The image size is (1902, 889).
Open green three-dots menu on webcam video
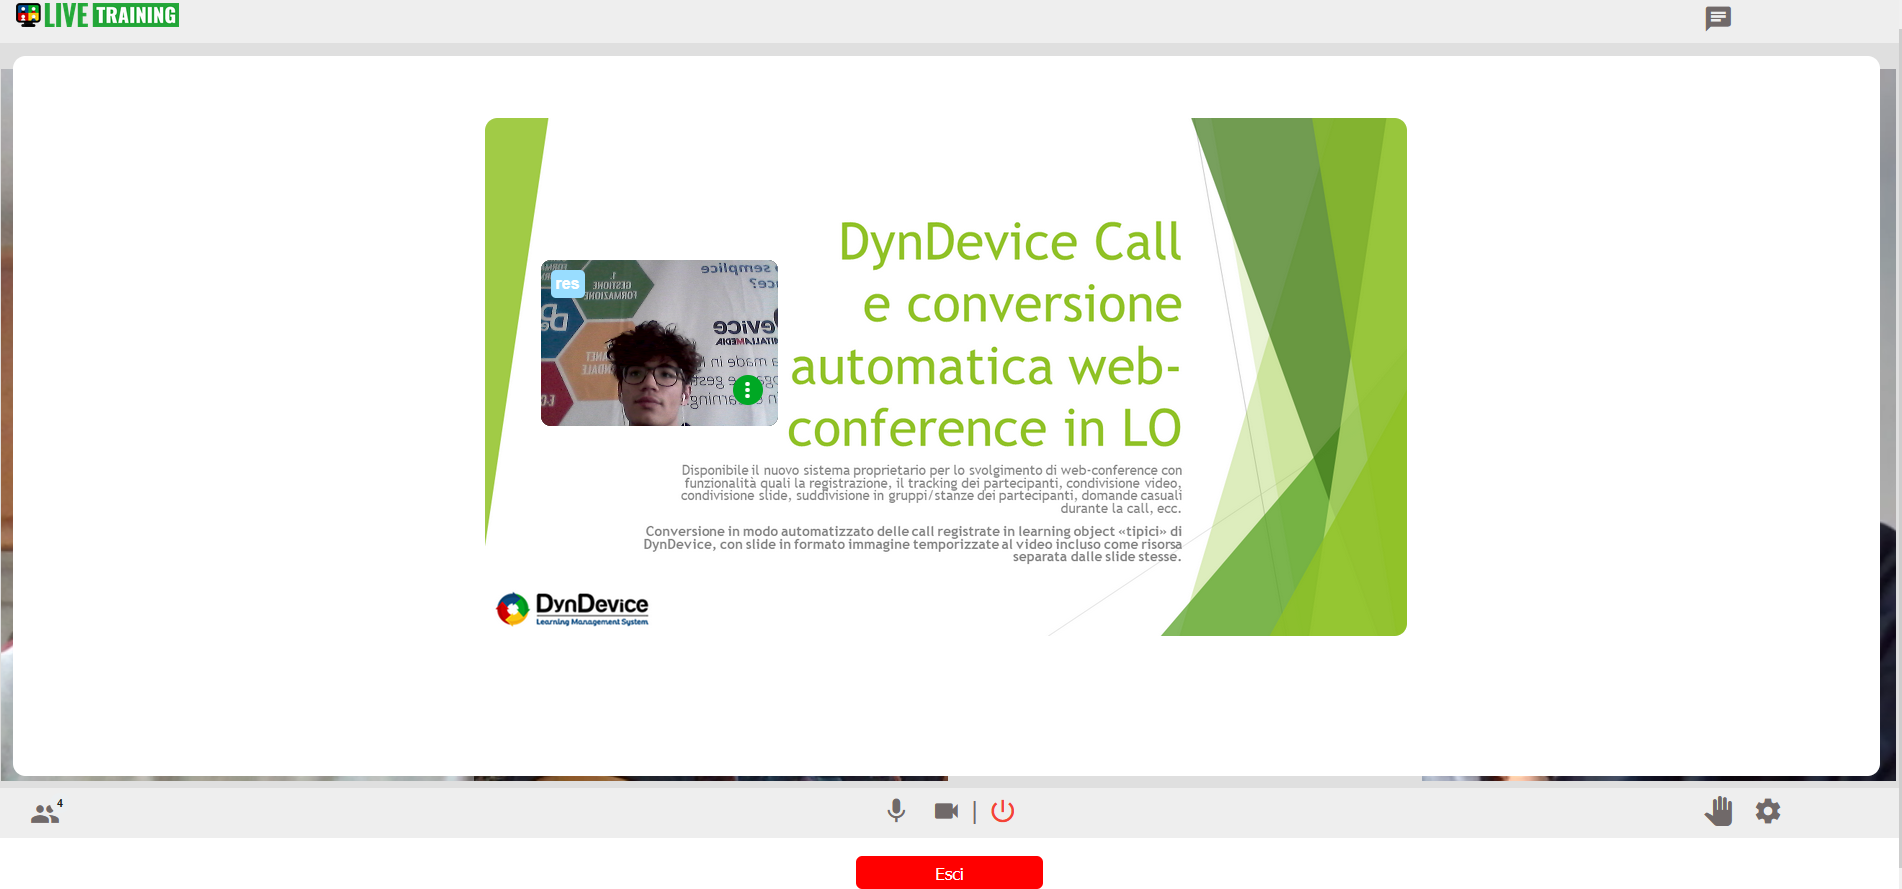coord(747,390)
